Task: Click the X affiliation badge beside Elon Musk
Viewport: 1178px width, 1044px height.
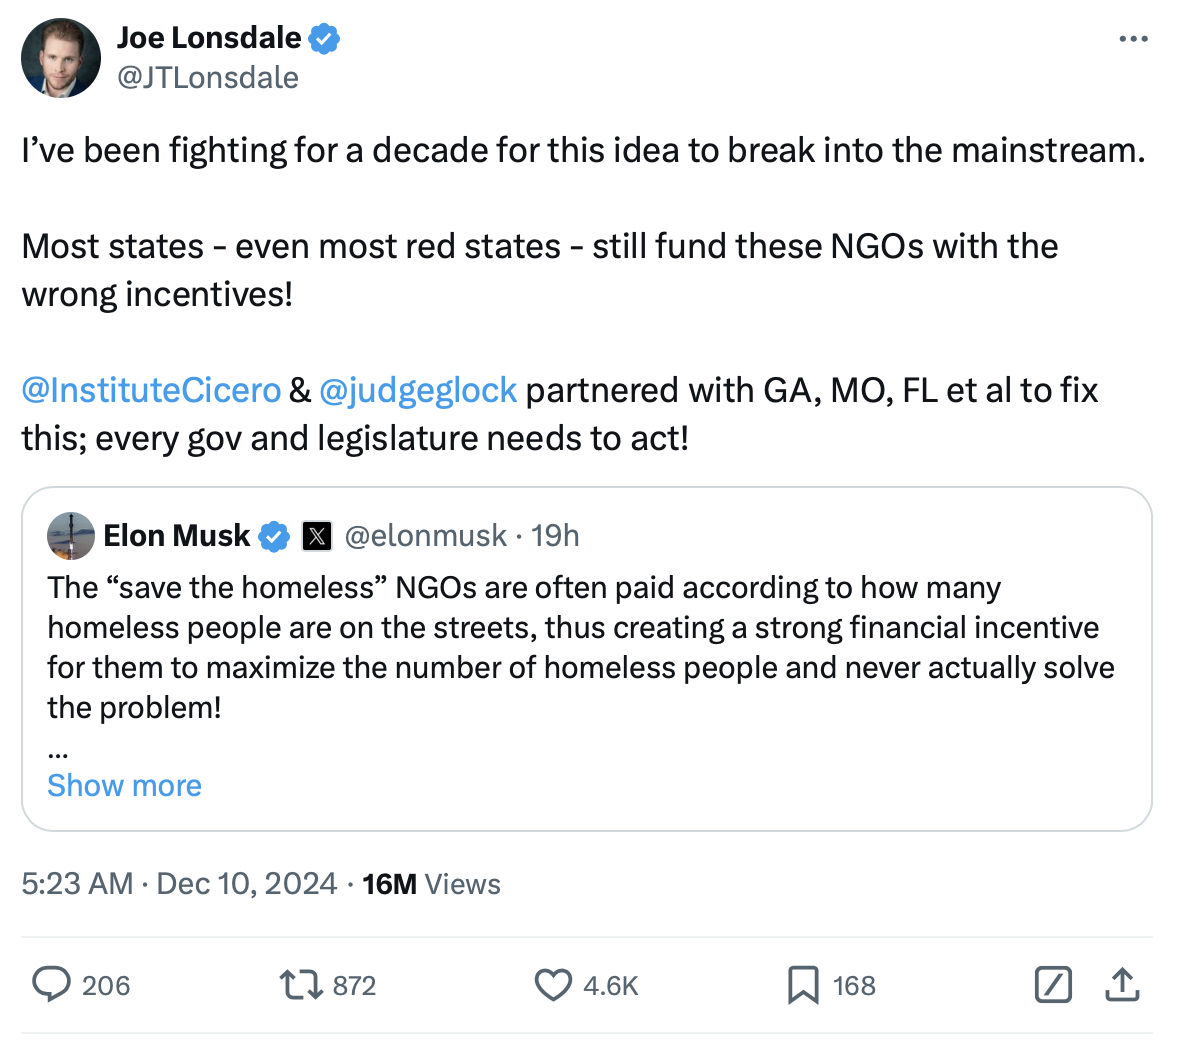Action: (x=316, y=536)
